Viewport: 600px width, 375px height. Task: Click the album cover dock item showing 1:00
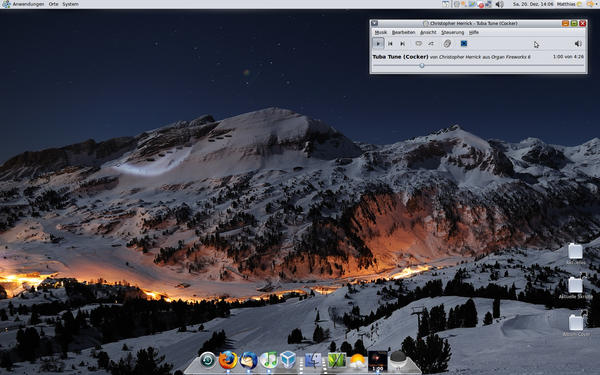point(378,361)
